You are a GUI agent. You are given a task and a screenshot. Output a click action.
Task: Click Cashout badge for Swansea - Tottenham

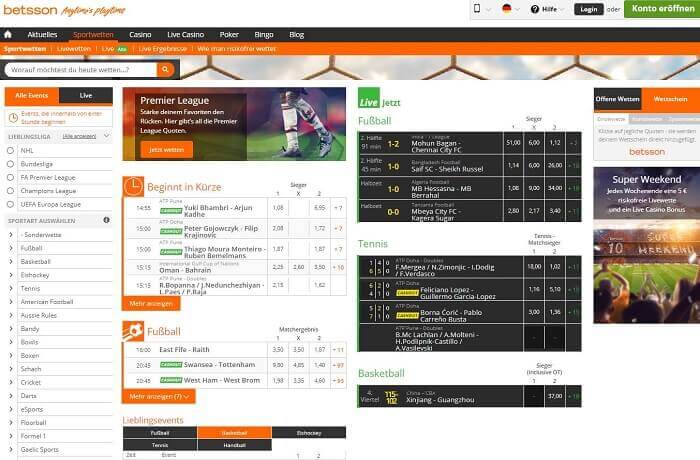171,365
